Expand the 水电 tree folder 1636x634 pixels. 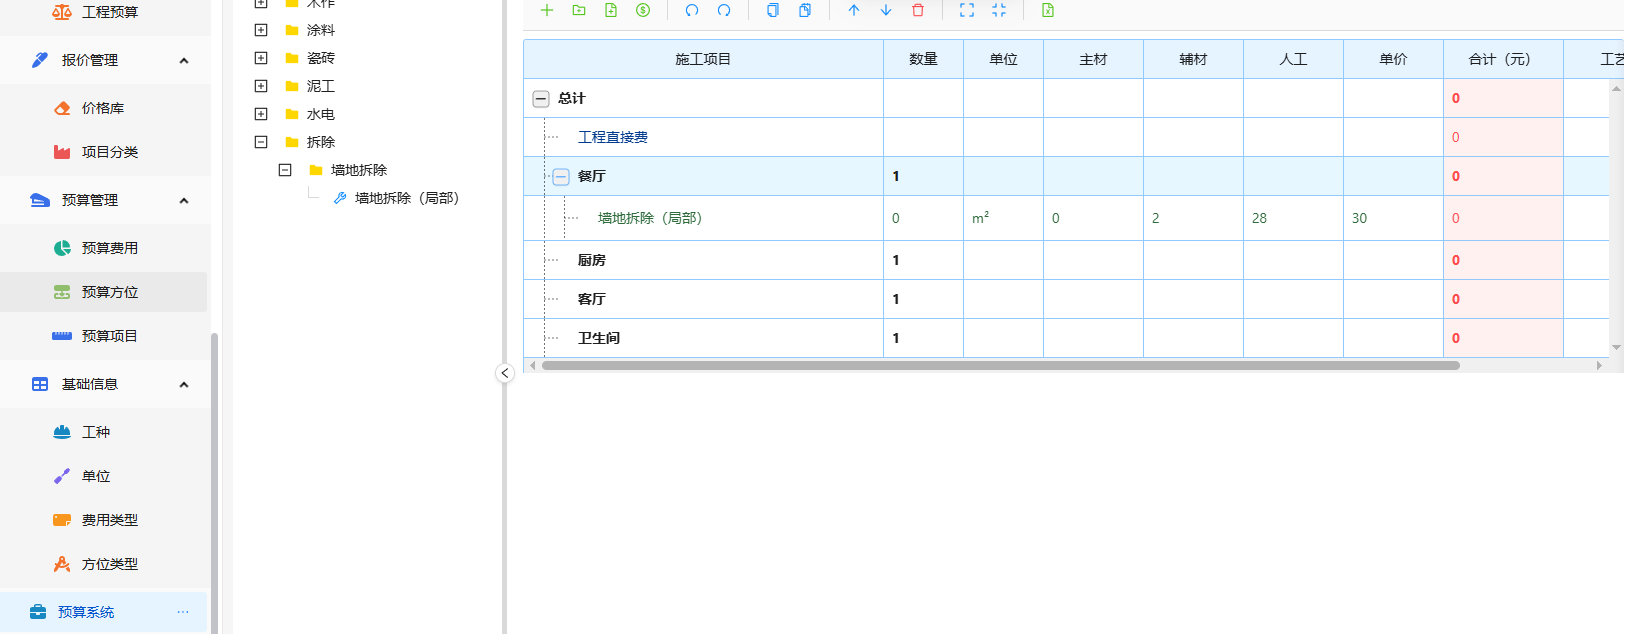(261, 114)
